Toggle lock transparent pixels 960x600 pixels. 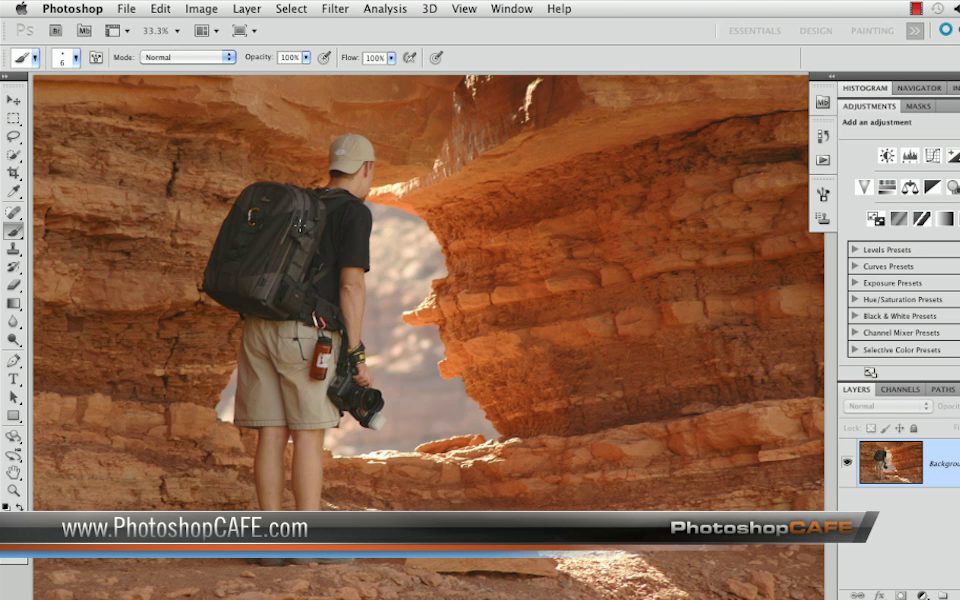[x=871, y=428]
